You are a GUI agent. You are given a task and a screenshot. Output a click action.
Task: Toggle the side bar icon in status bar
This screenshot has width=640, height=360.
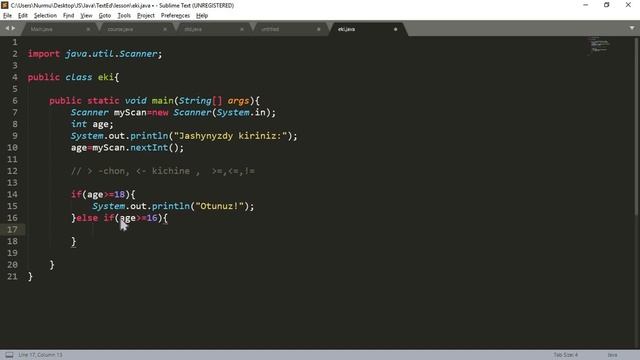point(9,355)
